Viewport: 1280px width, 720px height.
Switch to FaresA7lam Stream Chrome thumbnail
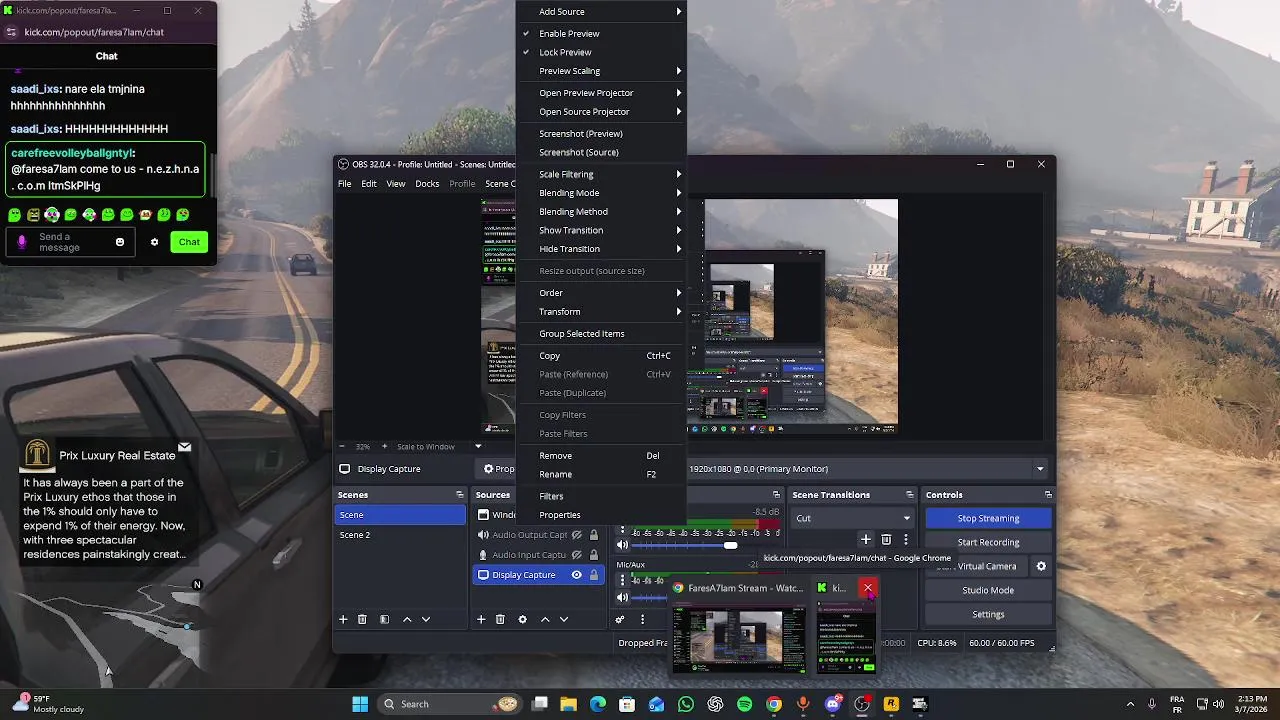pos(739,628)
